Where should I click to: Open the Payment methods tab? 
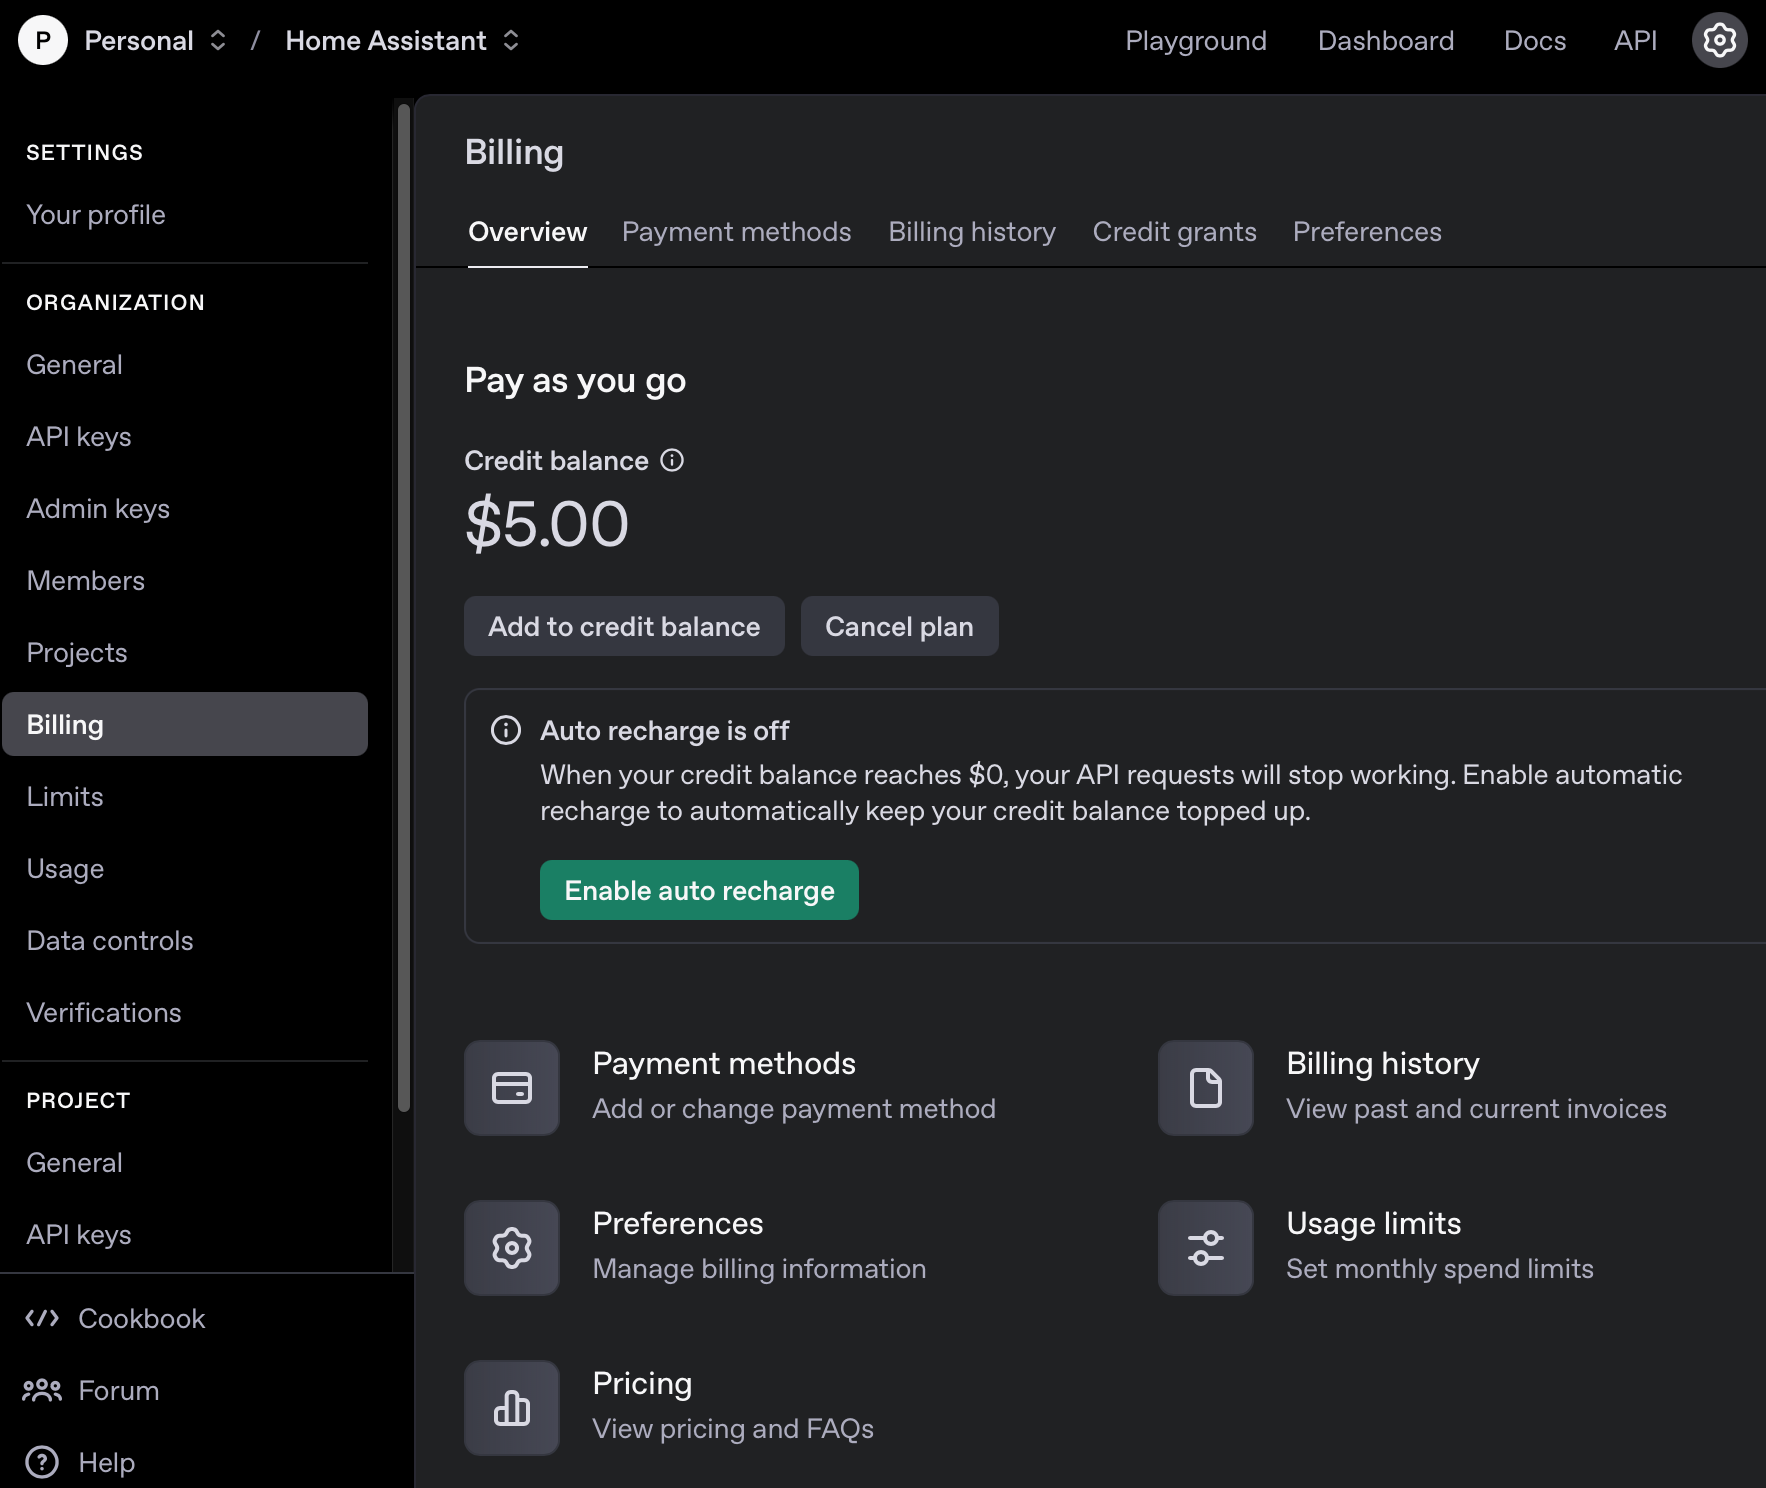[736, 231]
